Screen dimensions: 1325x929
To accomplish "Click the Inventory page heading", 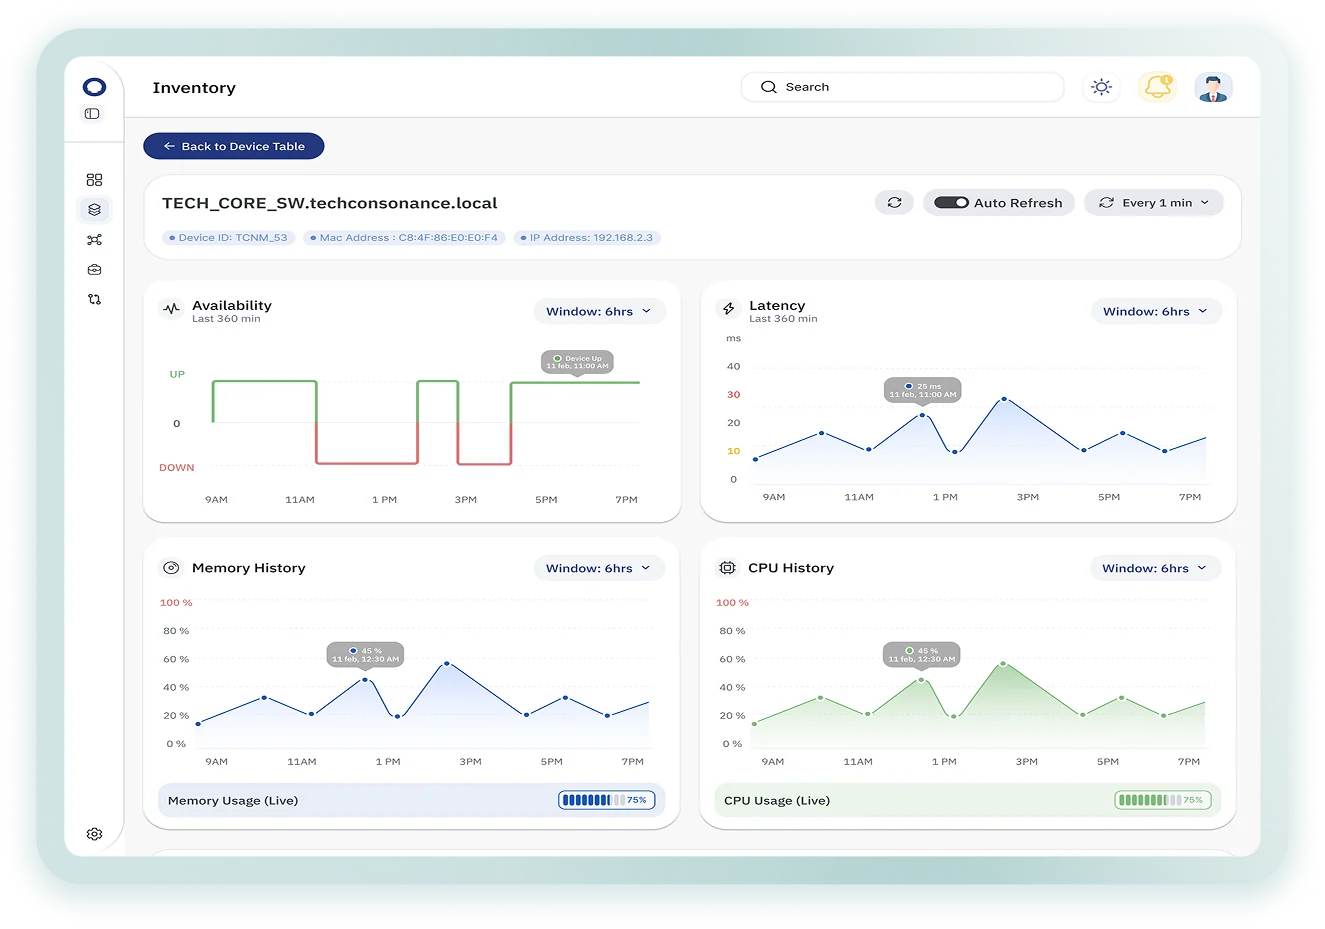I will coord(194,88).
